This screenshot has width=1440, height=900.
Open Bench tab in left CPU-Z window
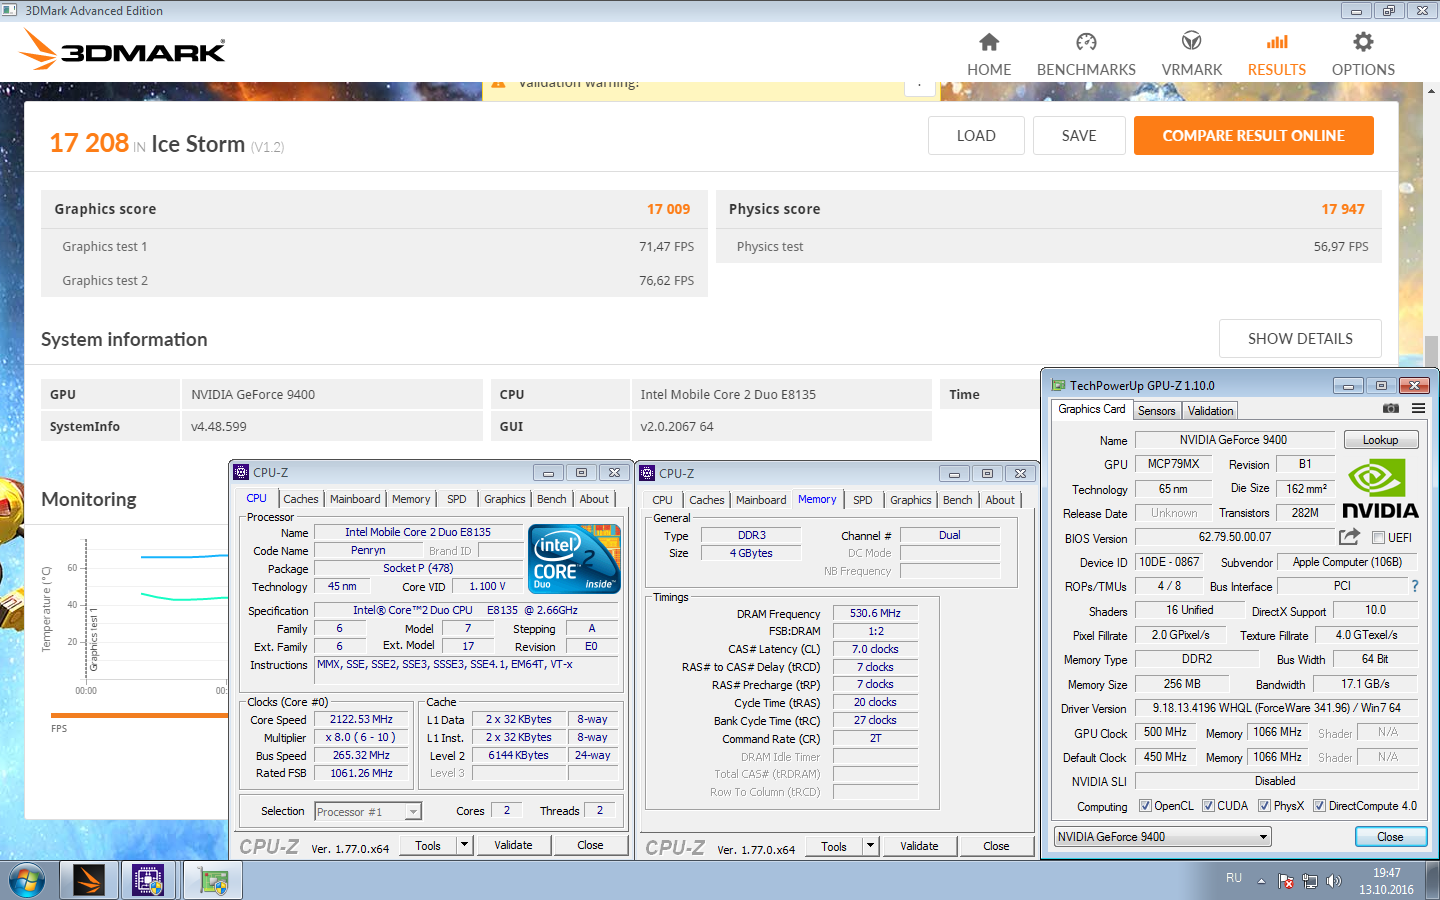click(x=552, y=499)
